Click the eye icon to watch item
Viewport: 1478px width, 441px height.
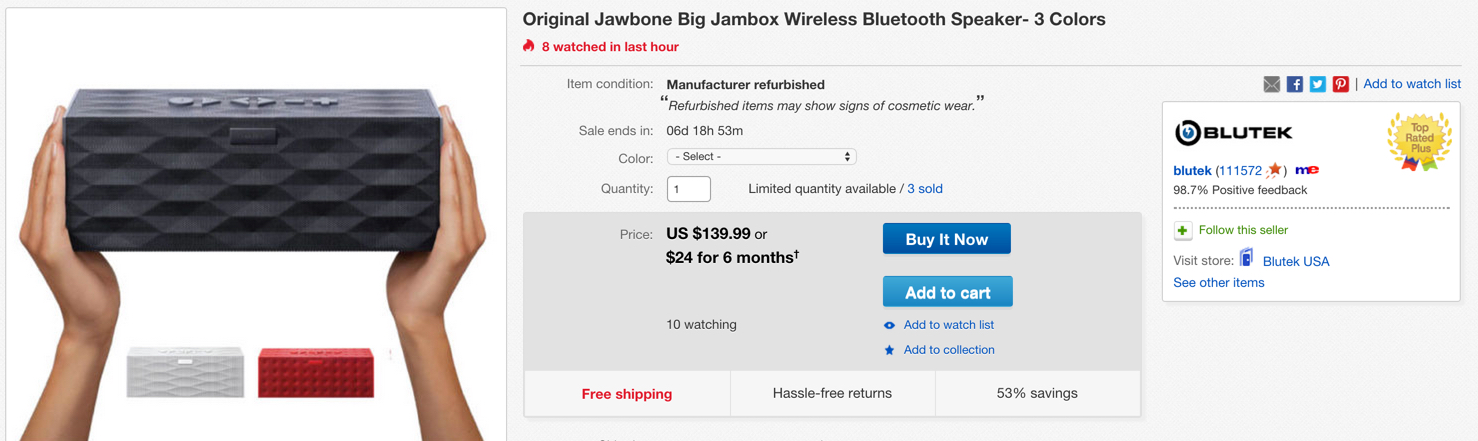click(x=889, y=325)
